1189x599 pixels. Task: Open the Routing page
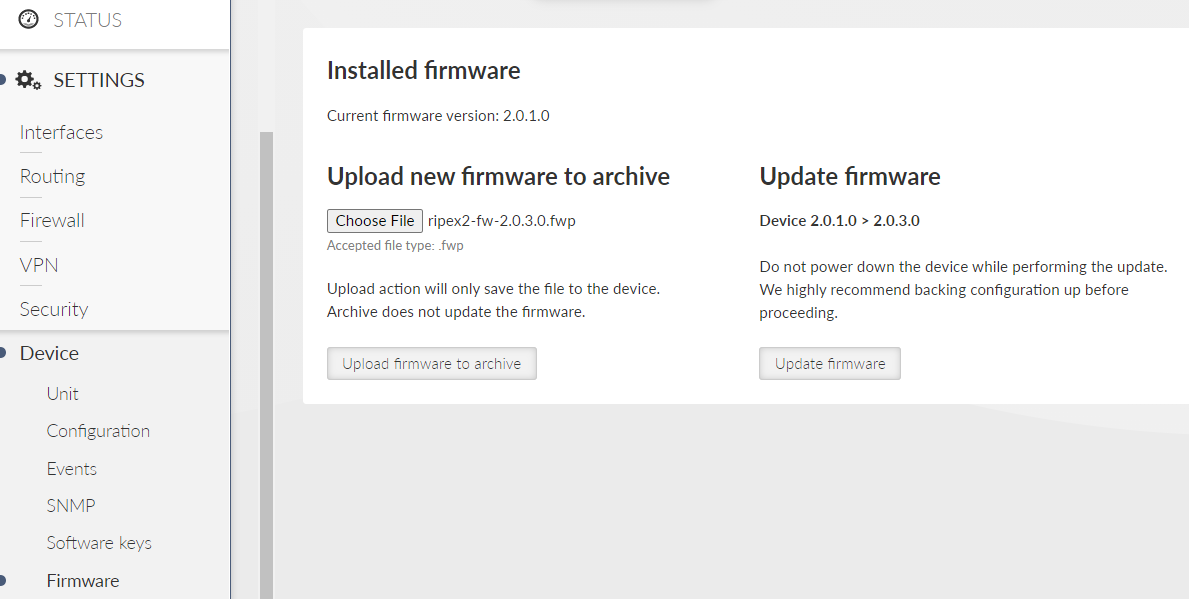[52, 176]
